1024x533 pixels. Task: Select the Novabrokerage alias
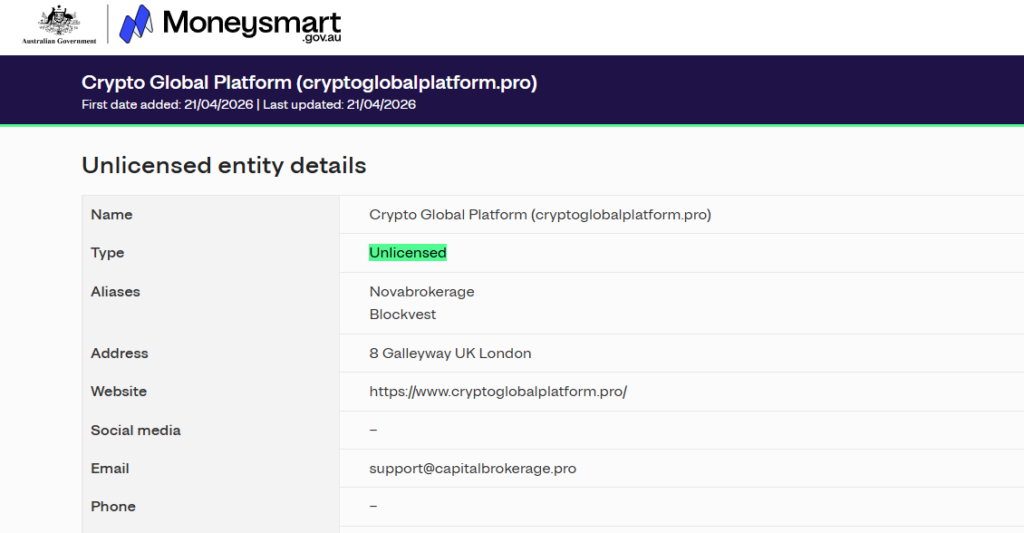[422, 291]
